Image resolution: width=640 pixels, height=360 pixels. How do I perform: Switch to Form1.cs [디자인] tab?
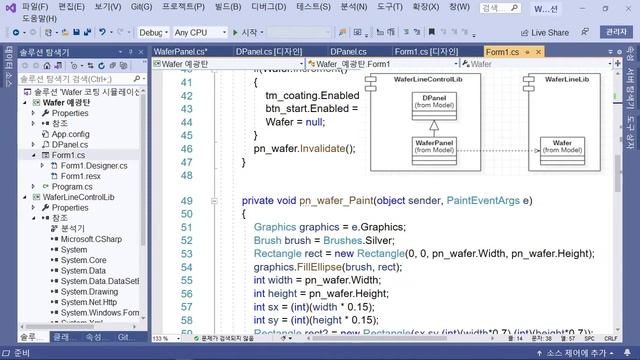426,52
